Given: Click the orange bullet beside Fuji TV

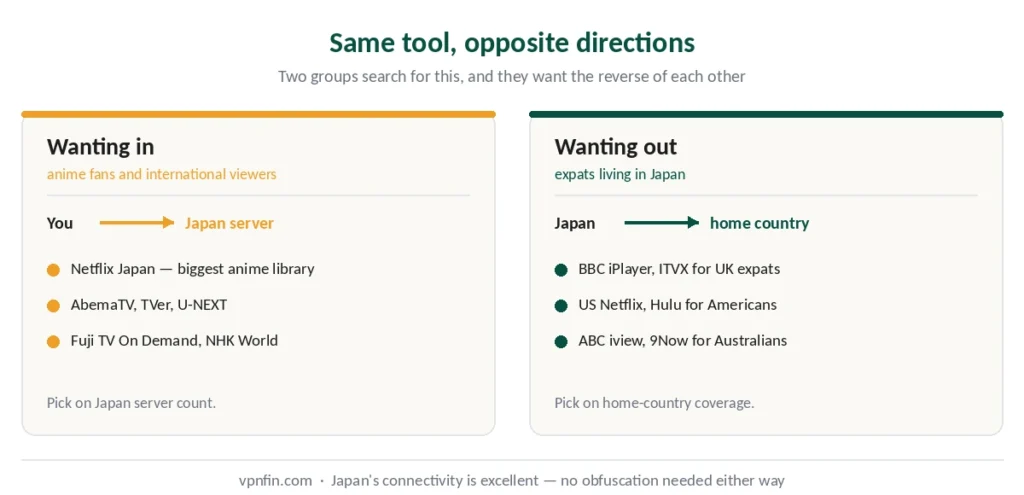Looking at the screenshot, I should (x=54, y=342).
